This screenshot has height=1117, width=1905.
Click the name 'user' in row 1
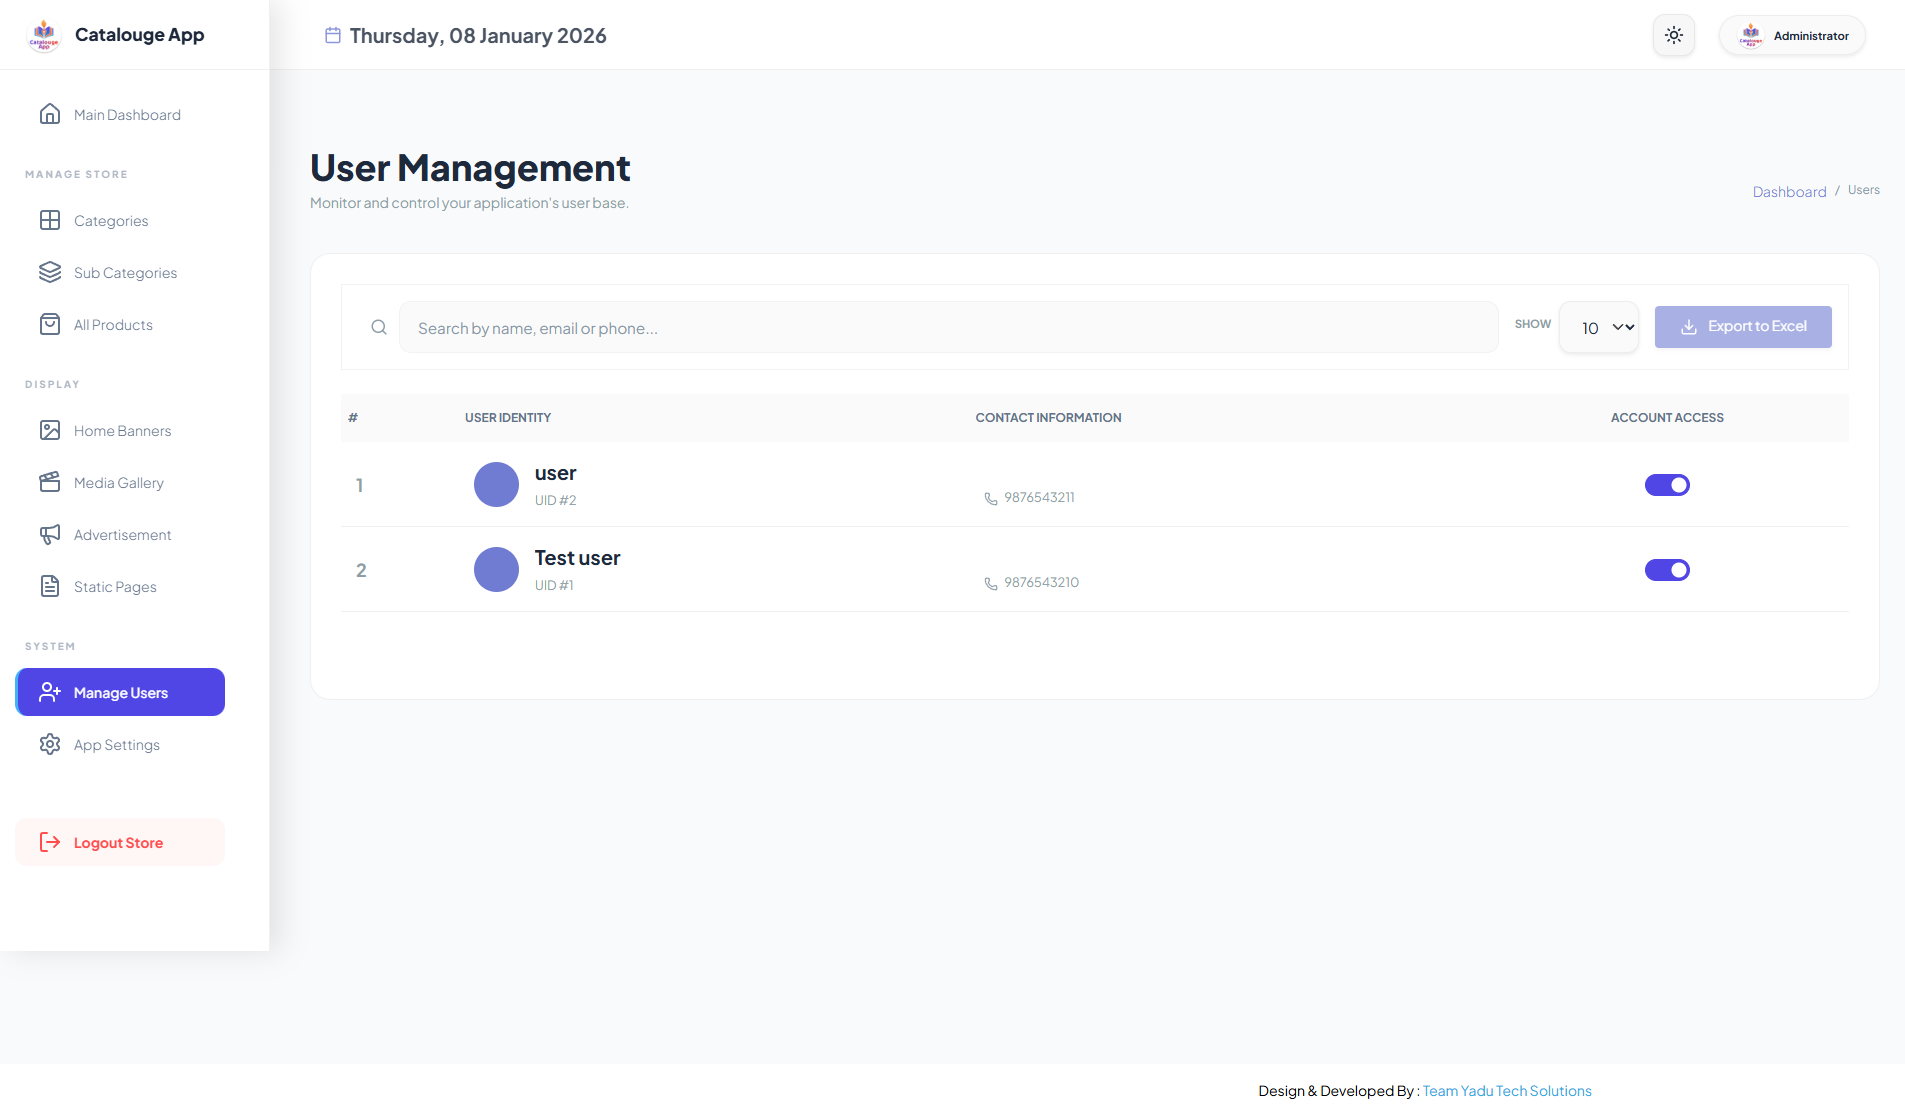point(555,473)
